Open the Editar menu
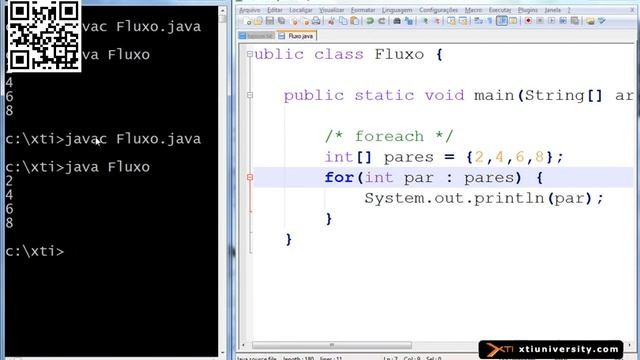Screen dimensions: 640x360 [275, 10]
